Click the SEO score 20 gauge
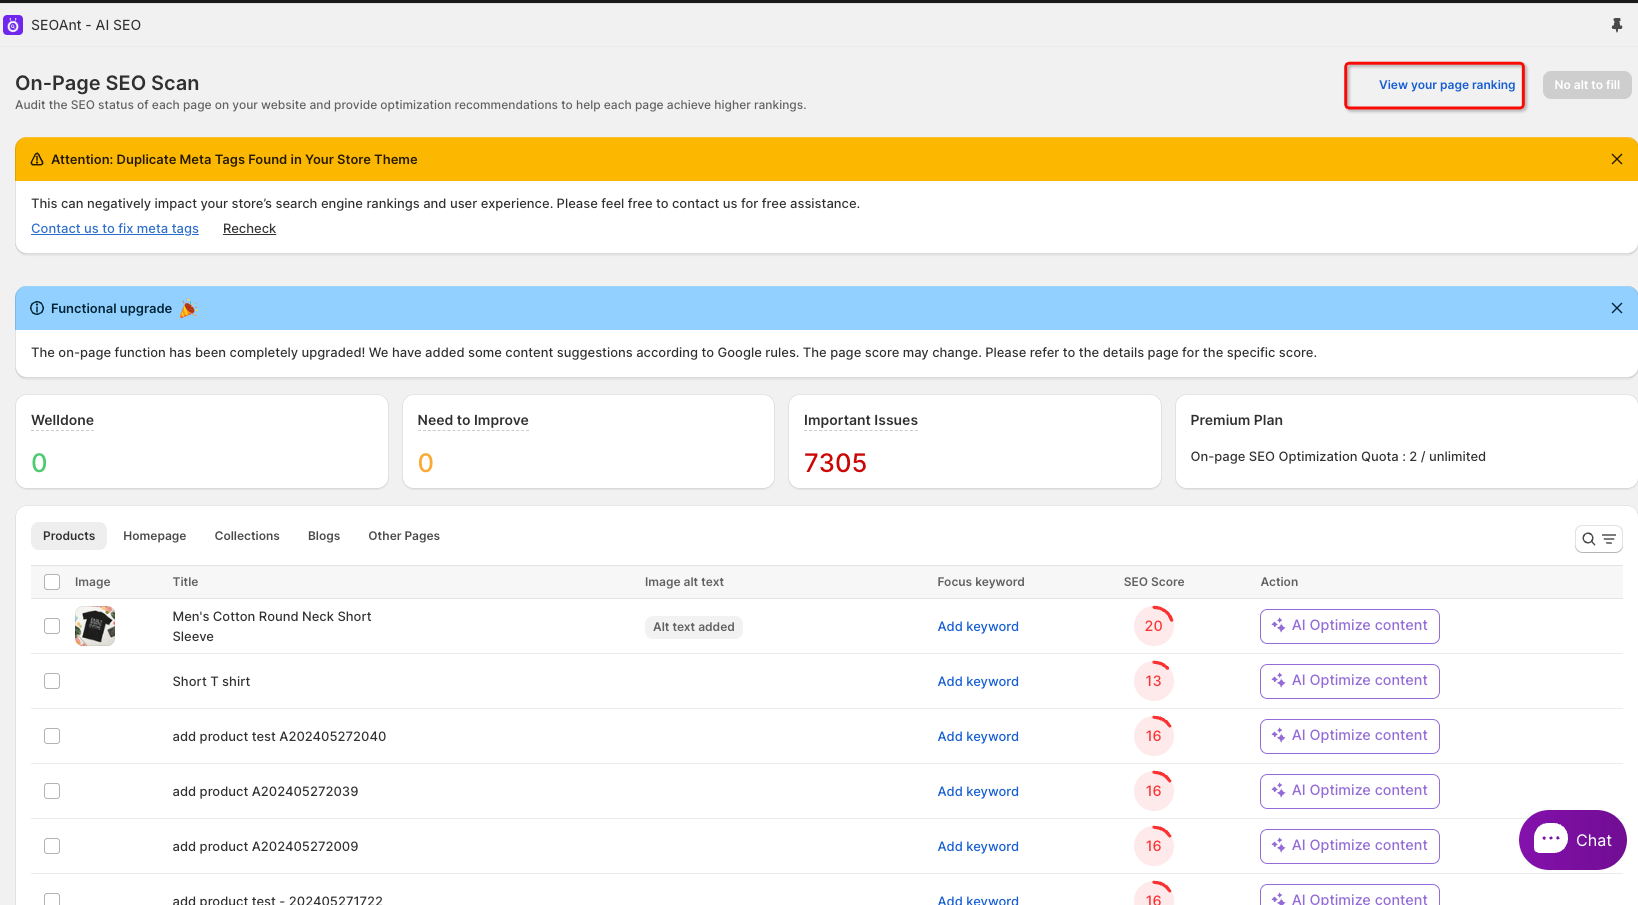 [1154, 626]
